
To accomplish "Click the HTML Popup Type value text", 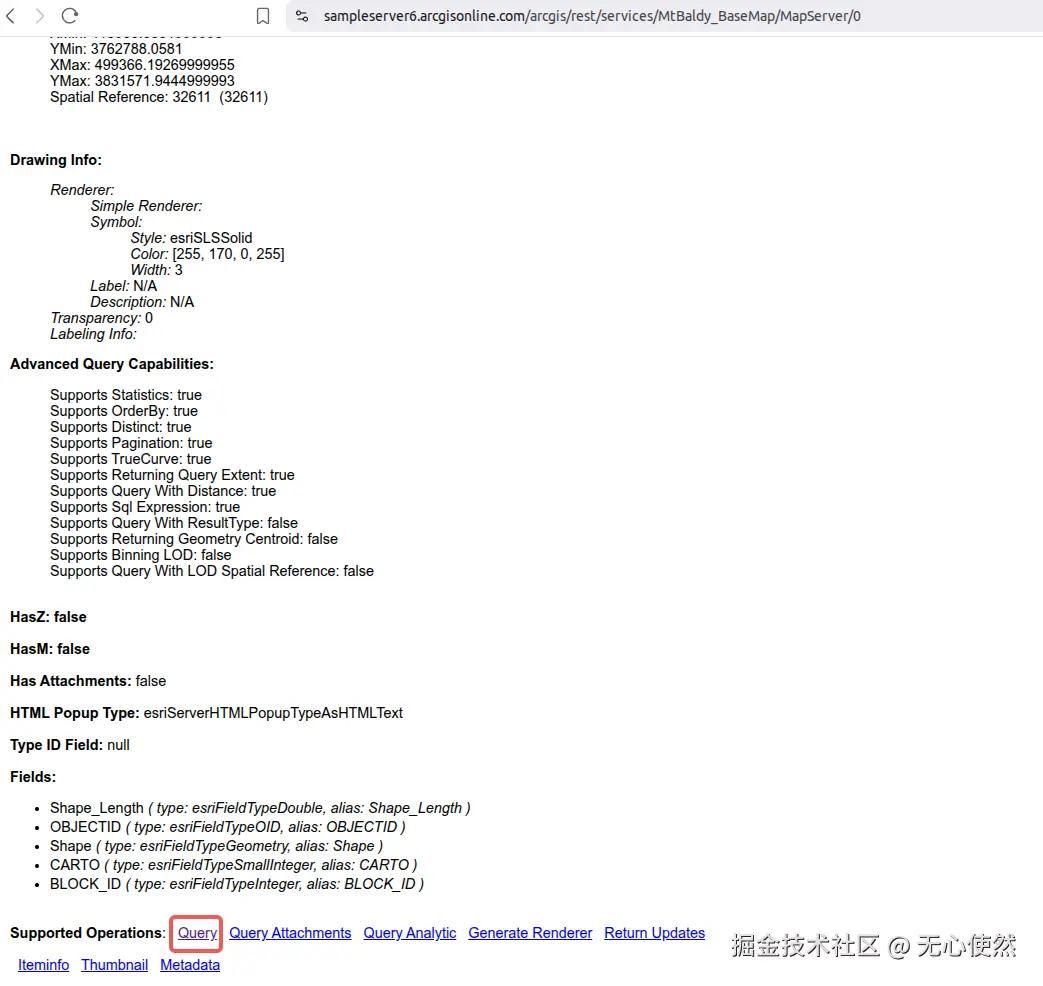I will click(x=273, y=713).
